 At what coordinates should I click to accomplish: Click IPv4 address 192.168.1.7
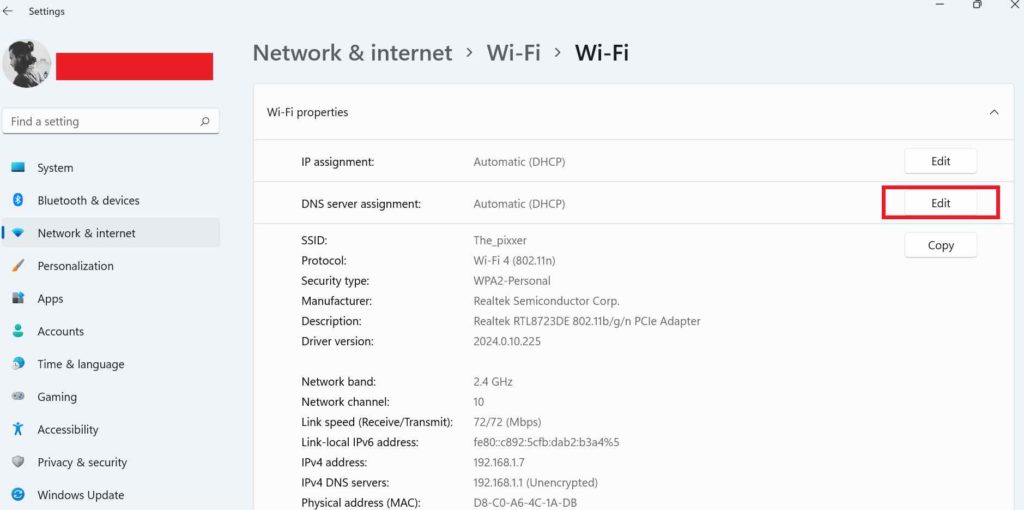point(499,462)
